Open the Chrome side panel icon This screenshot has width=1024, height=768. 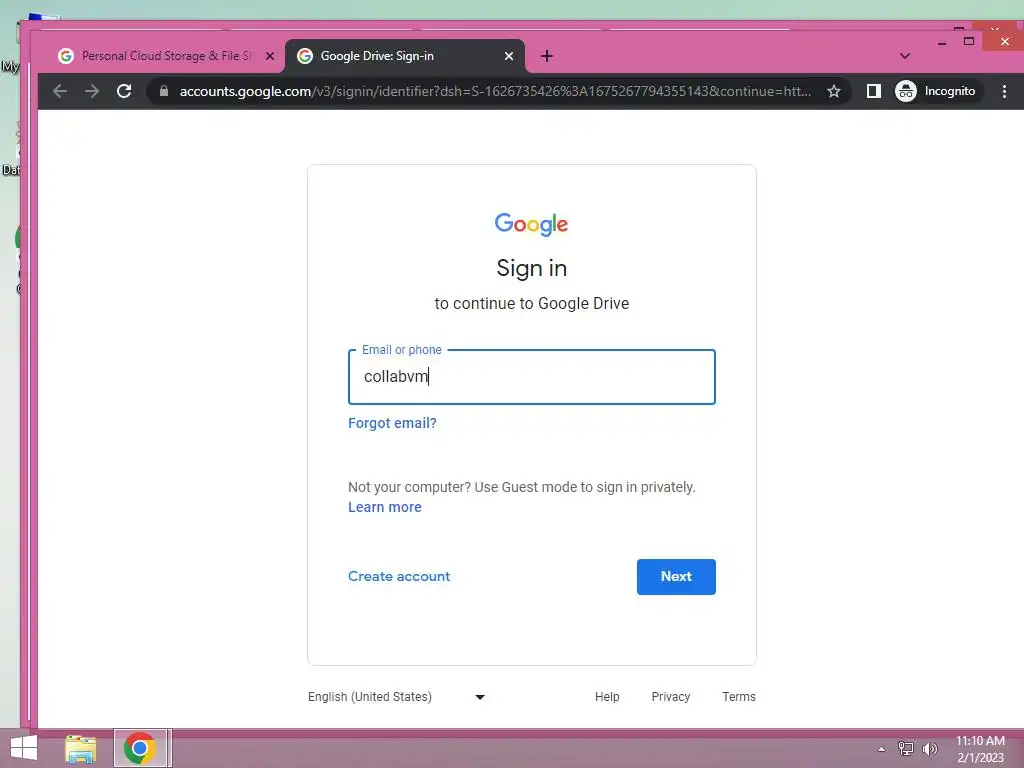(x=873, y=91)
